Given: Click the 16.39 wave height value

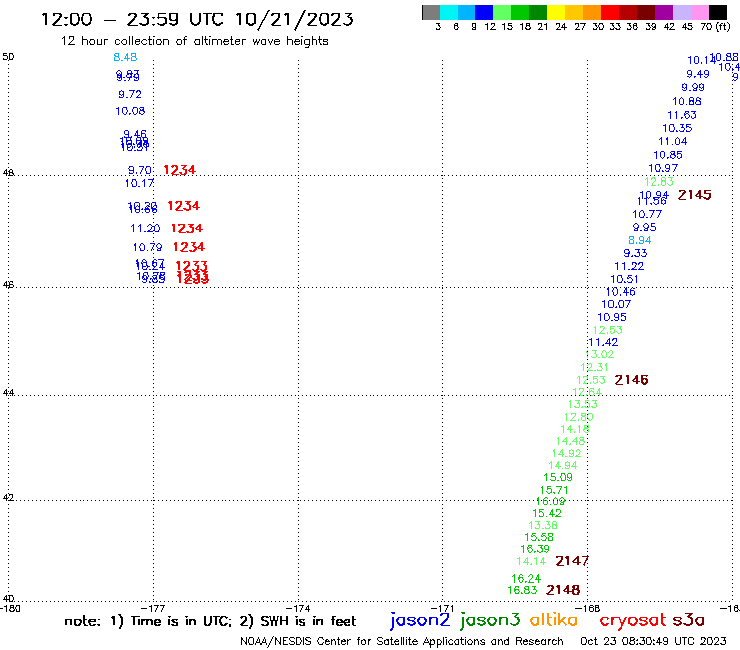Looking at the screenshot, I should 535,549.
